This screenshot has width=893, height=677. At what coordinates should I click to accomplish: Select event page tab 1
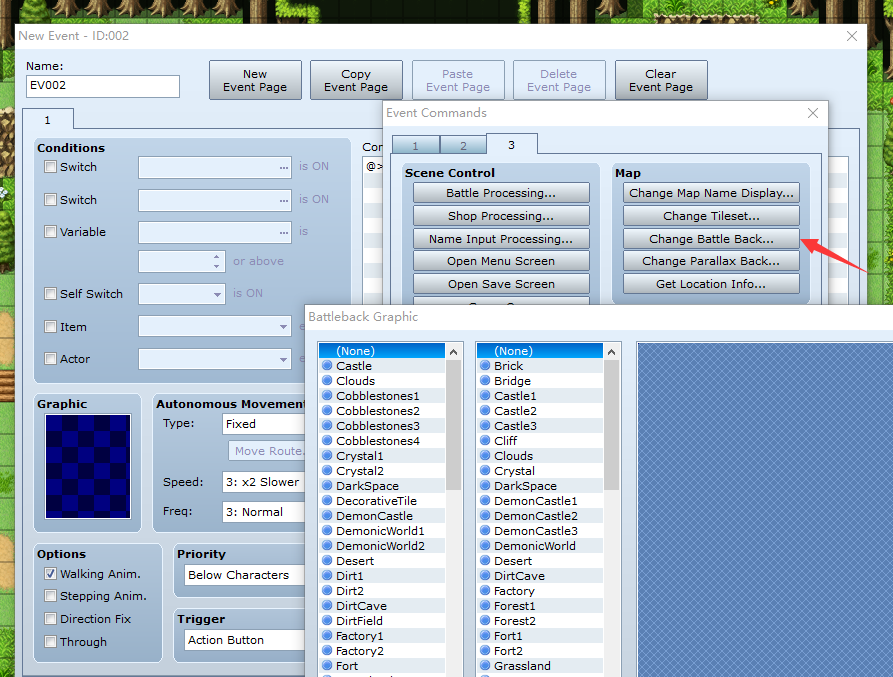[48, 120]
